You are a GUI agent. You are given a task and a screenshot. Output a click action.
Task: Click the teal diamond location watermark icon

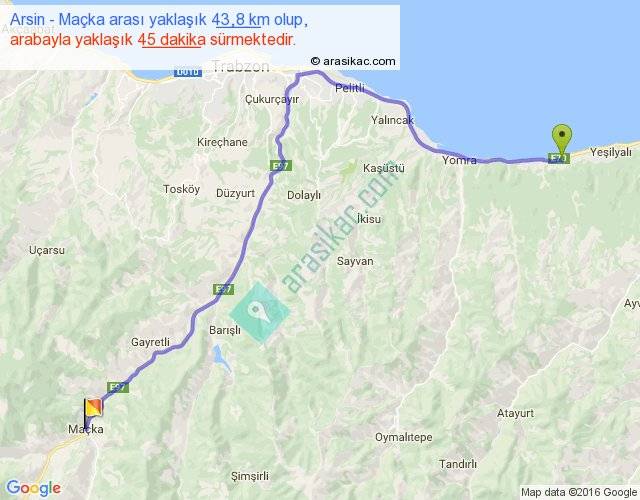point(260,312)
